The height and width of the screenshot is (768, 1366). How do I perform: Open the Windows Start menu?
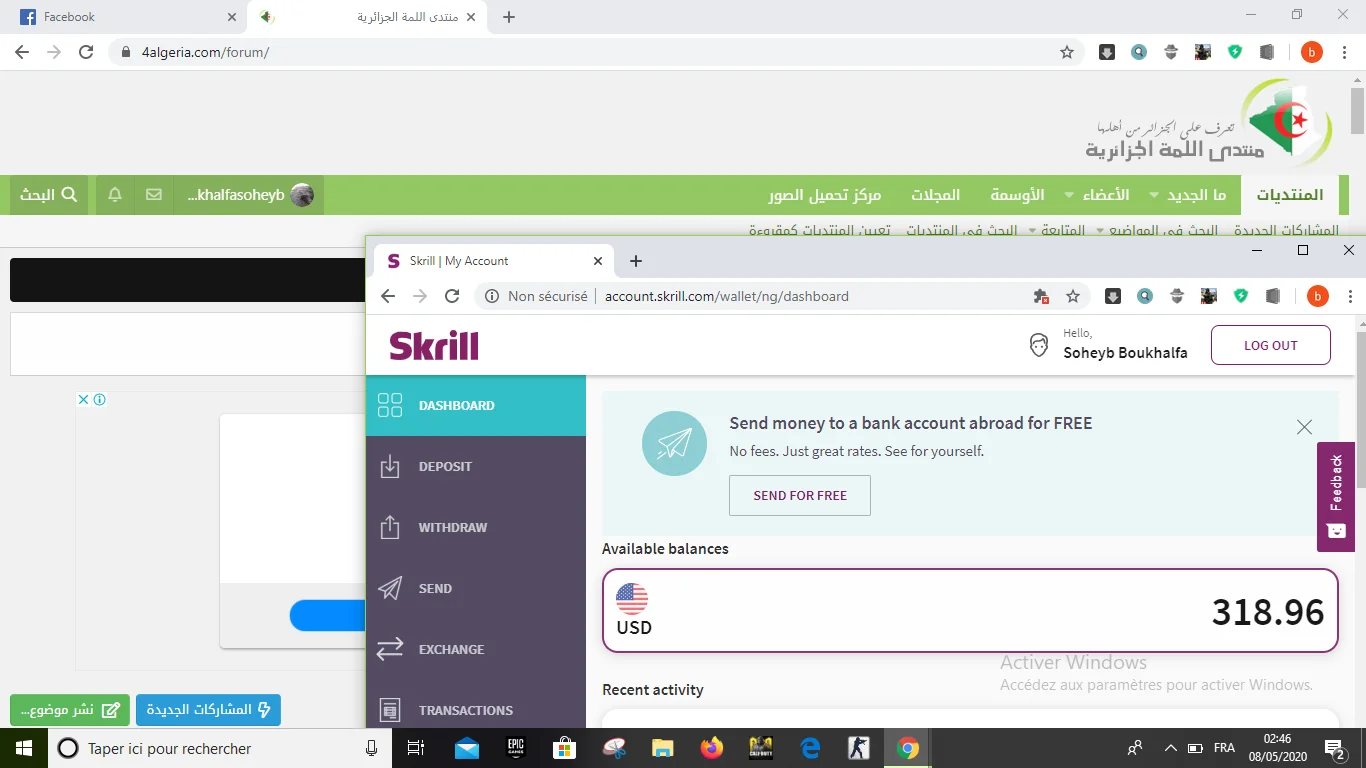(23, 748)
